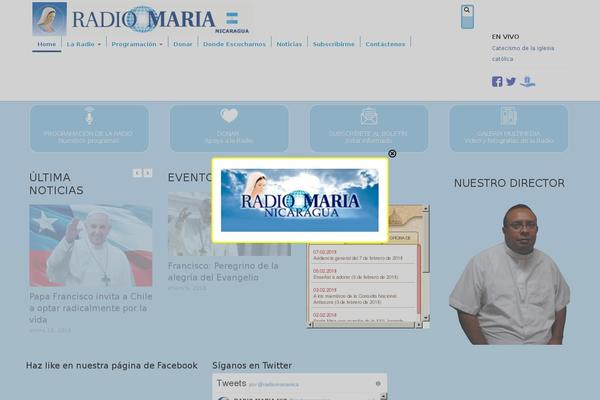Expand the Programación dropdown menu
Image resolution: width=600 pixels, height=400 pixels.
[x=137, y=44]
